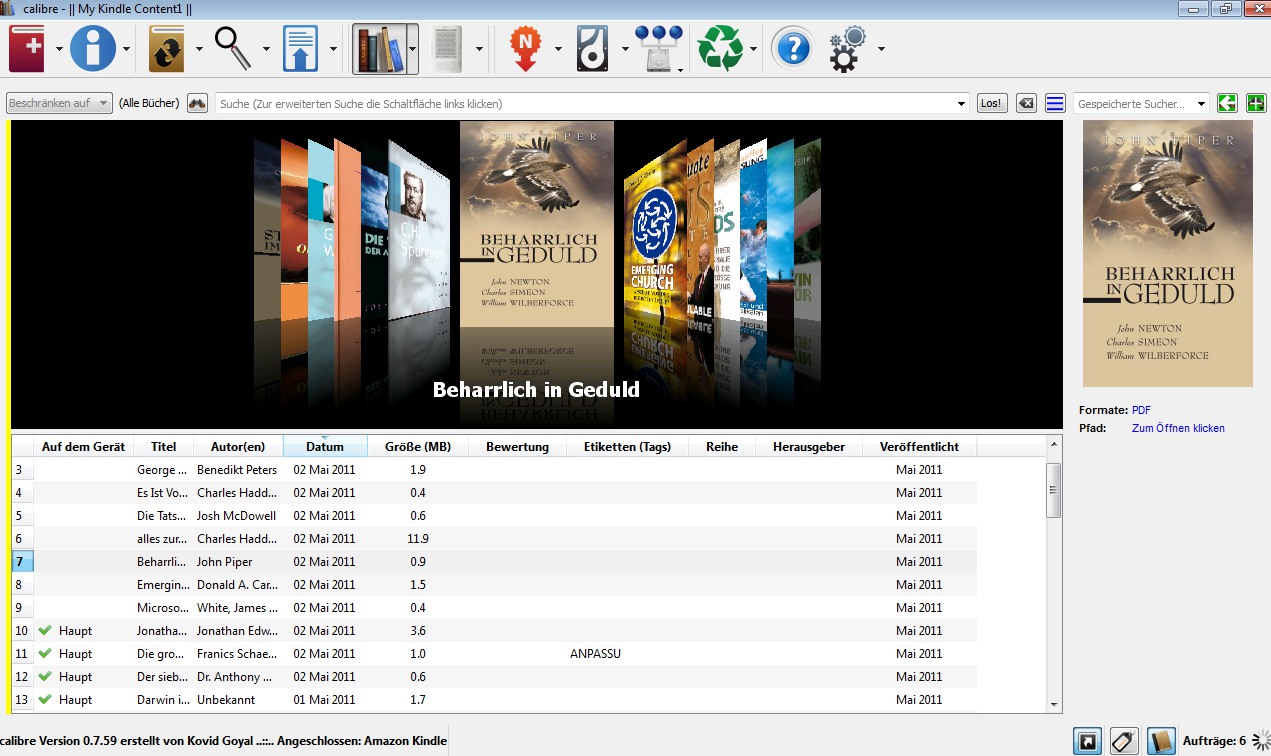Click the green recycle Remove books icon
Viewport: 1271px width, 756px height.
720,49
